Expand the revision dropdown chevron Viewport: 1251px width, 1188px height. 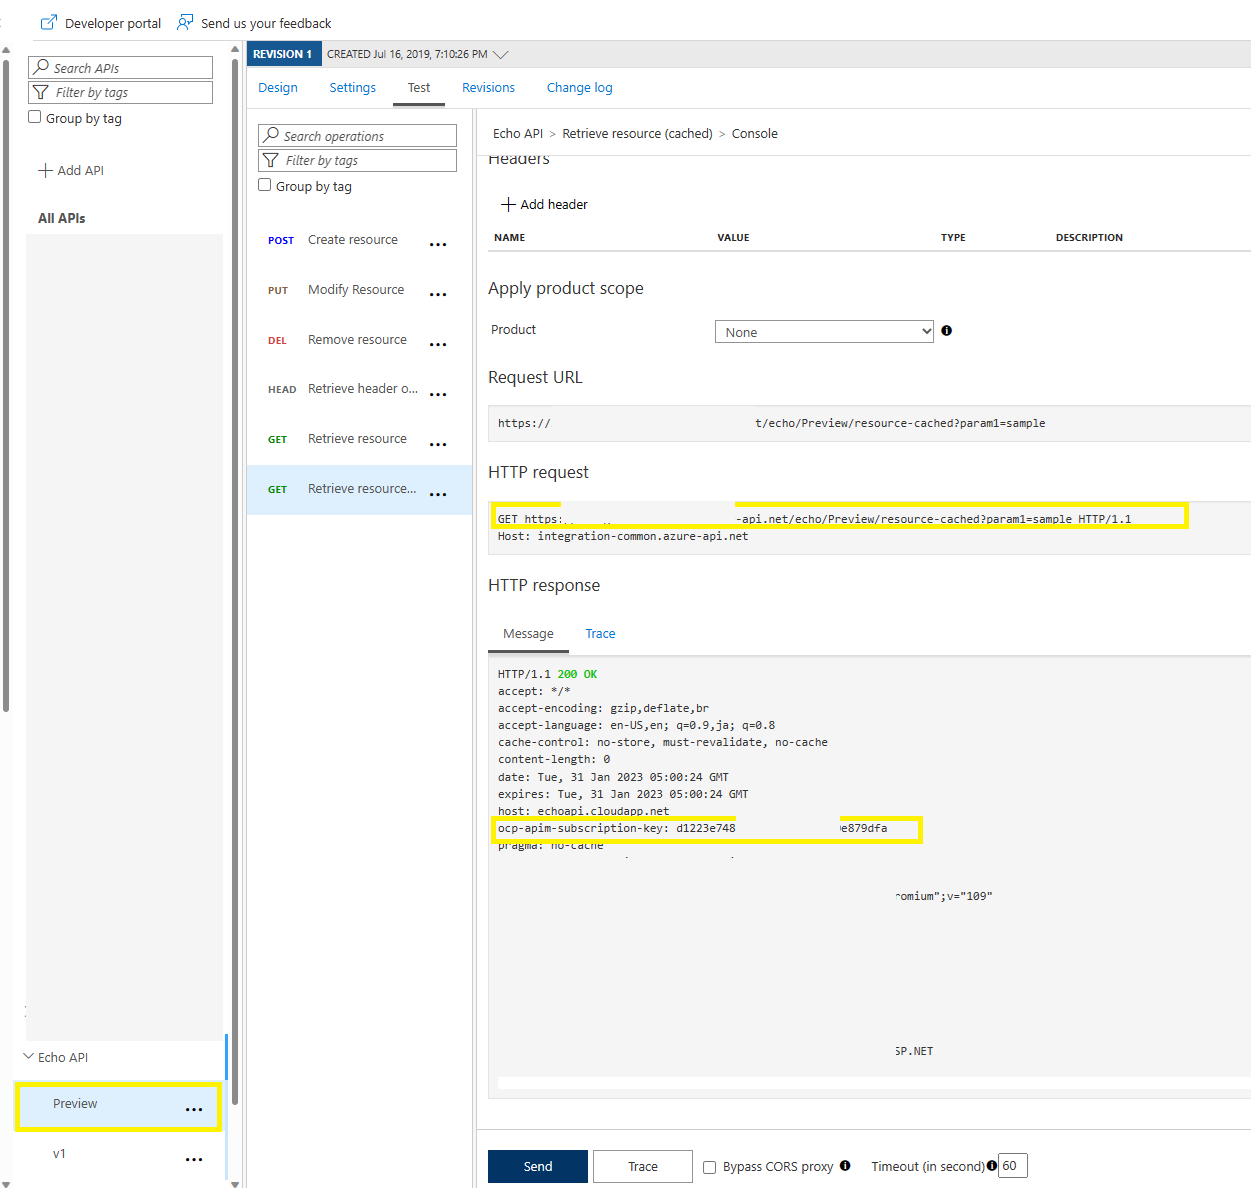click(x=501, y=54)
